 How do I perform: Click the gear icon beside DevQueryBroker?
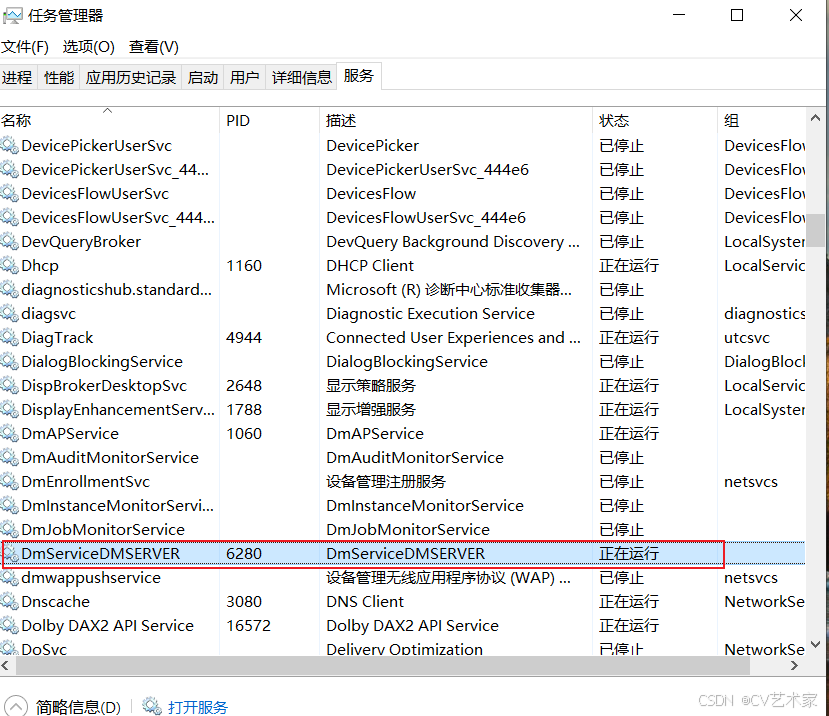pos(10,242)
